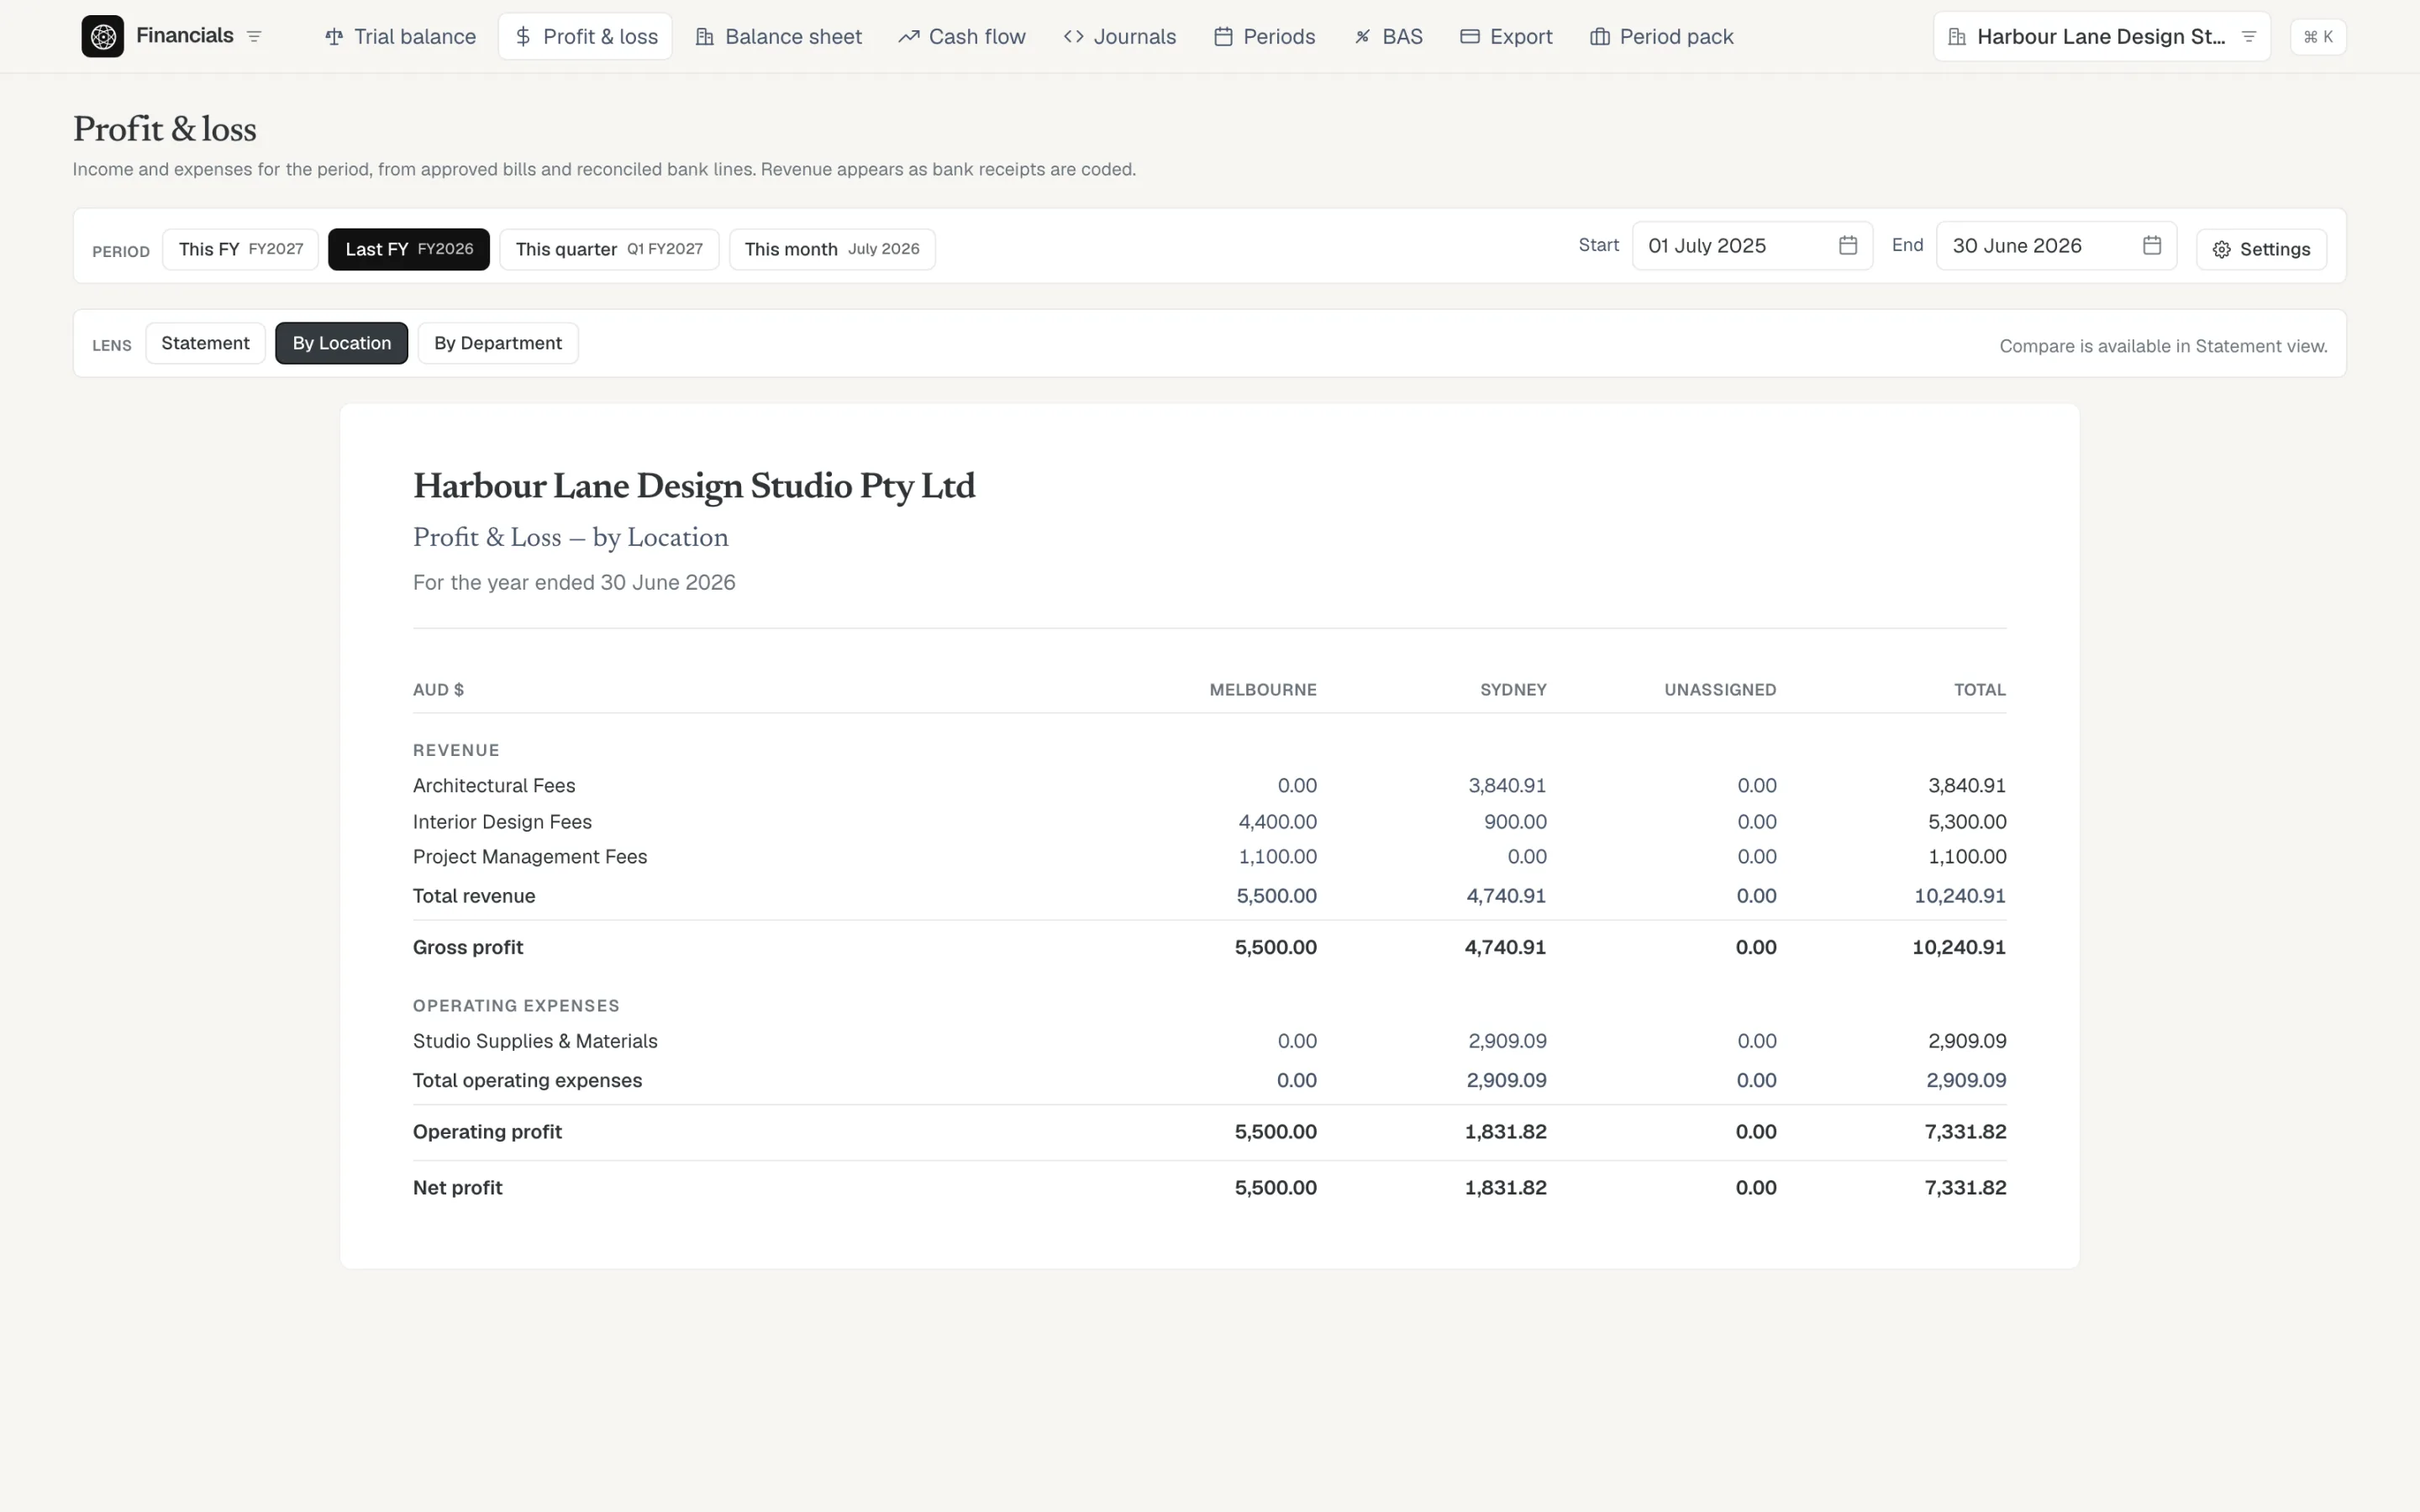Open the End date calendar picker icon
Viewport: 2420px width, 1512px height.
[2152, 245]
